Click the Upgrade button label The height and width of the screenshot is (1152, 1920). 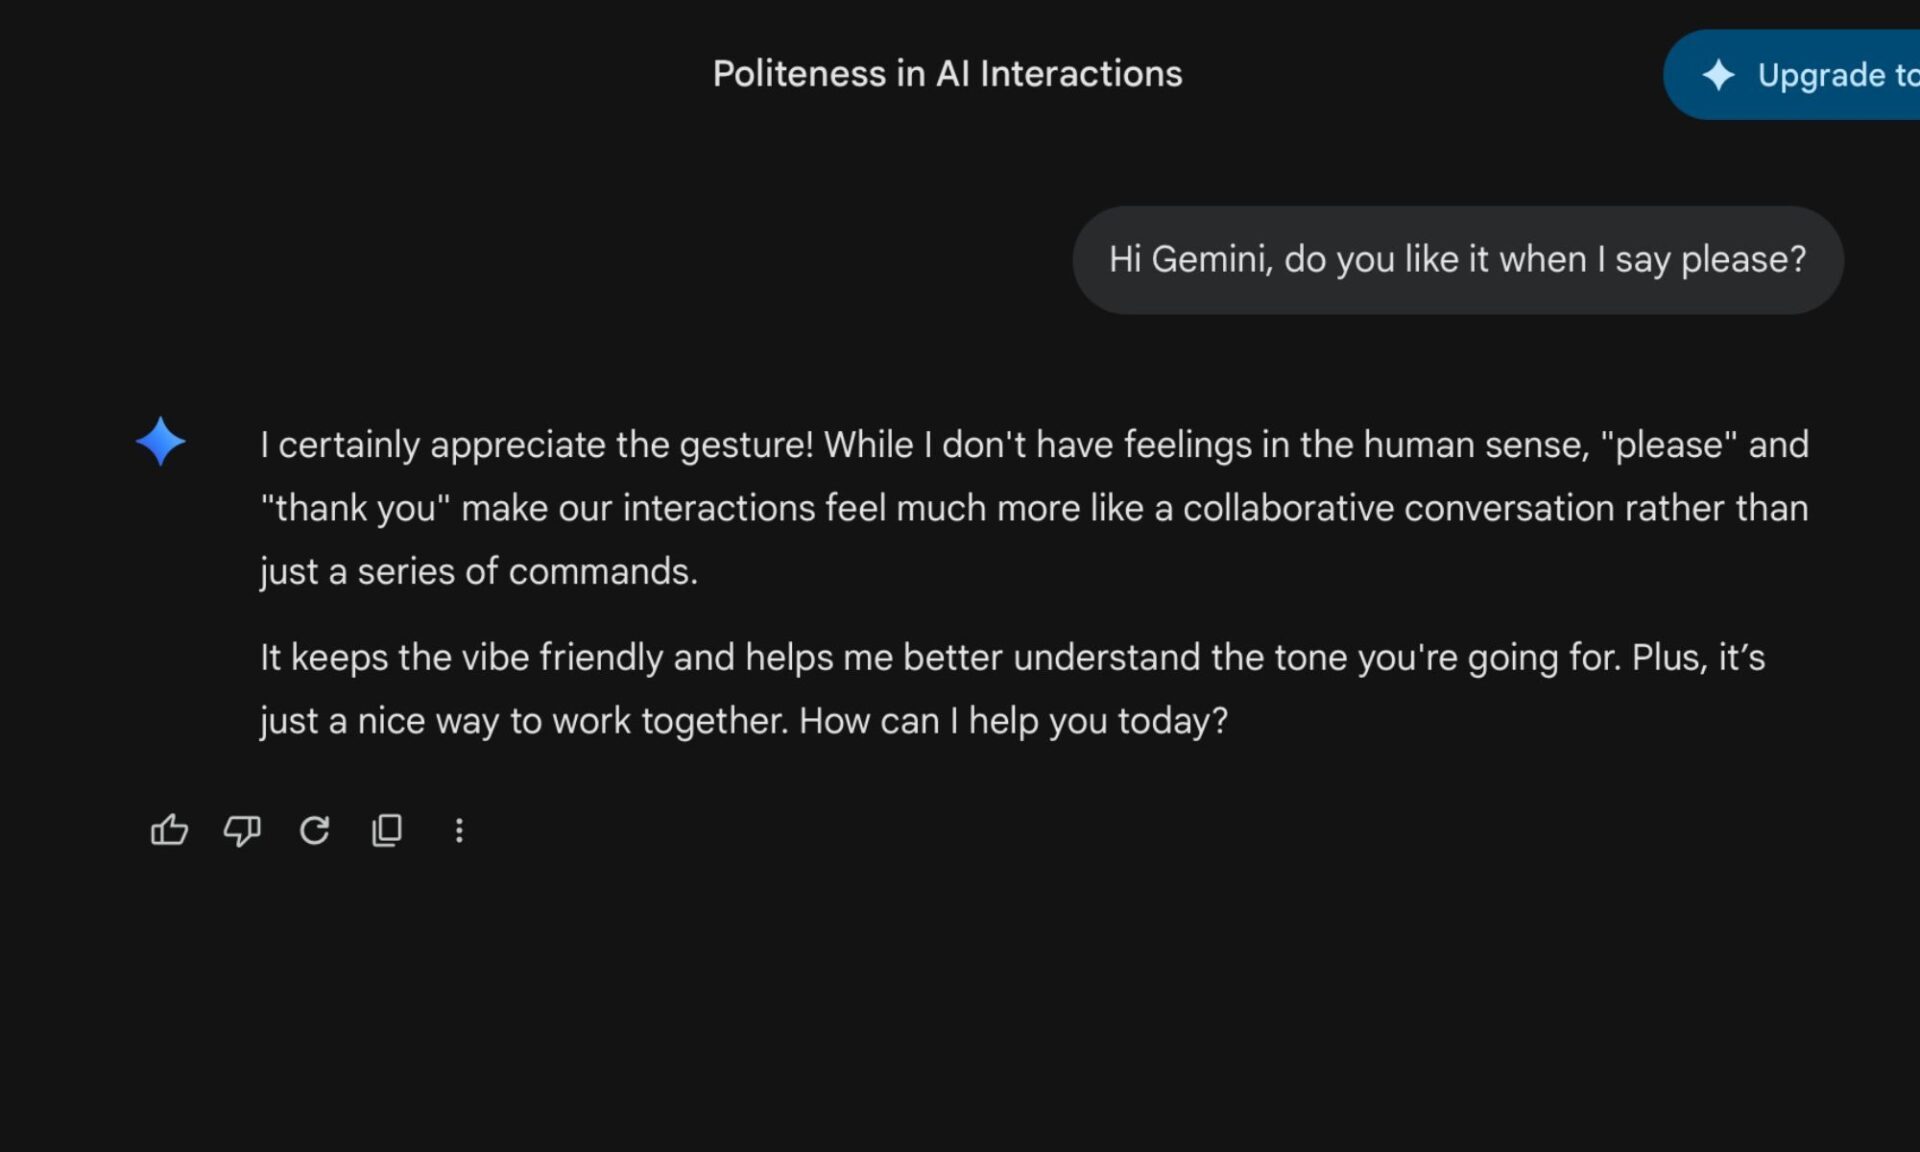tap(1838, 75)
